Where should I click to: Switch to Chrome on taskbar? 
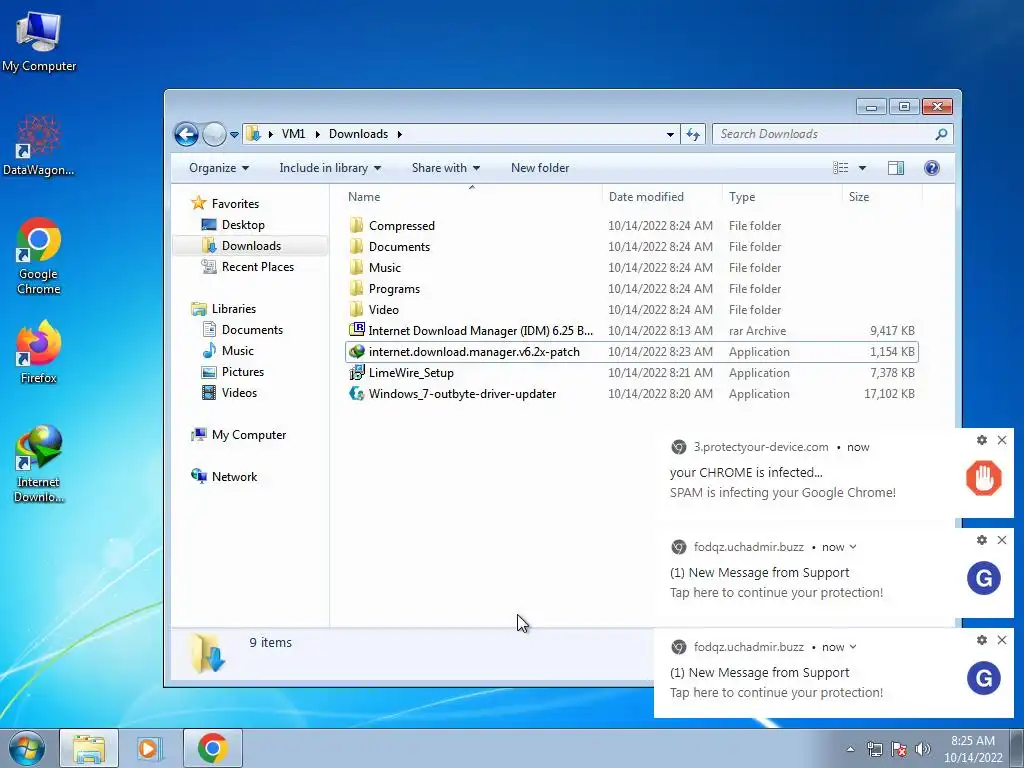coord(213,748)
